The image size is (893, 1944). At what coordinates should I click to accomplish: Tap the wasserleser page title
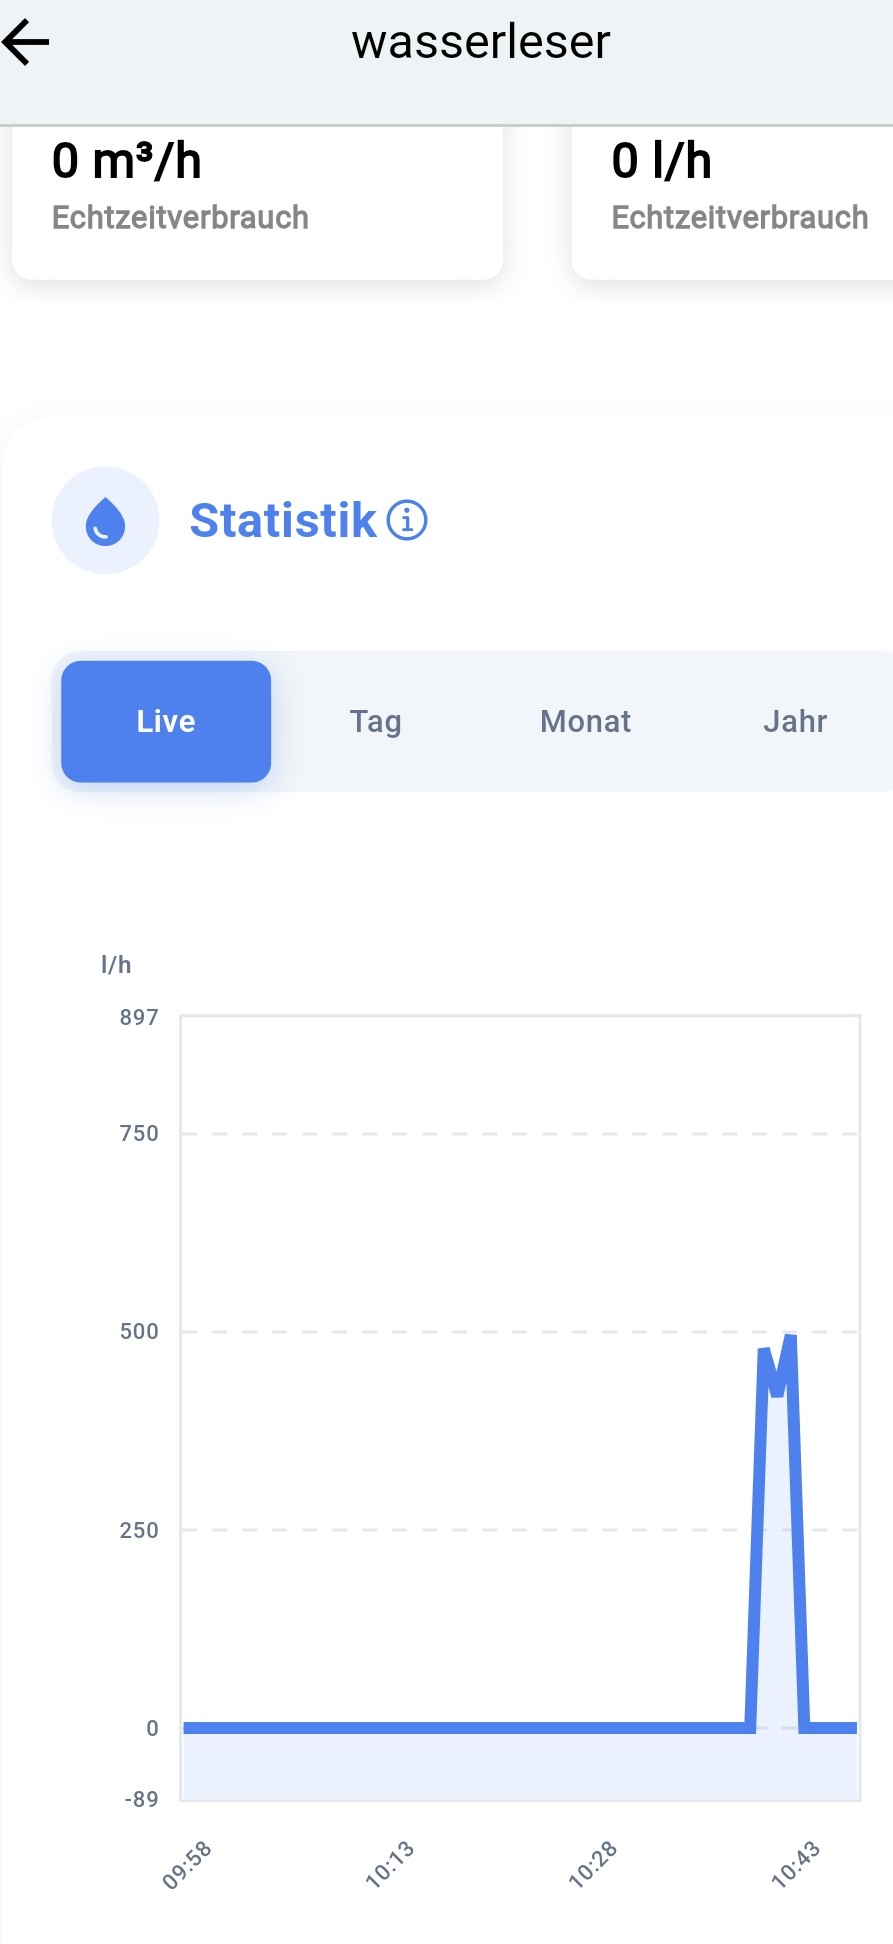click(481, 42)
